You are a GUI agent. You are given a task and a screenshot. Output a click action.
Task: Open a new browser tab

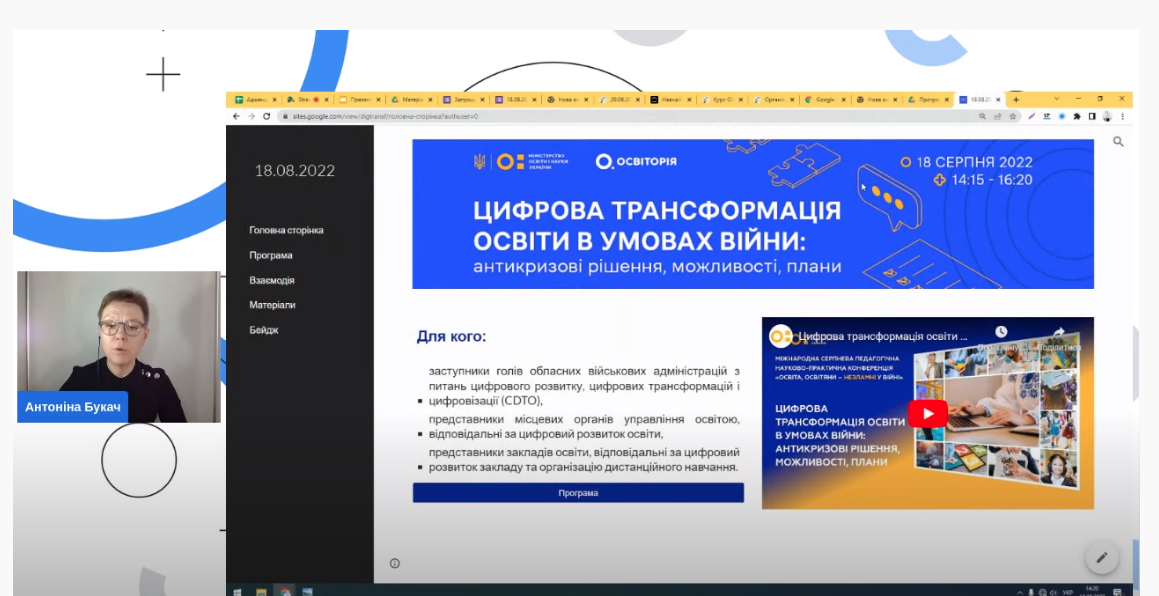(1016, 99)
